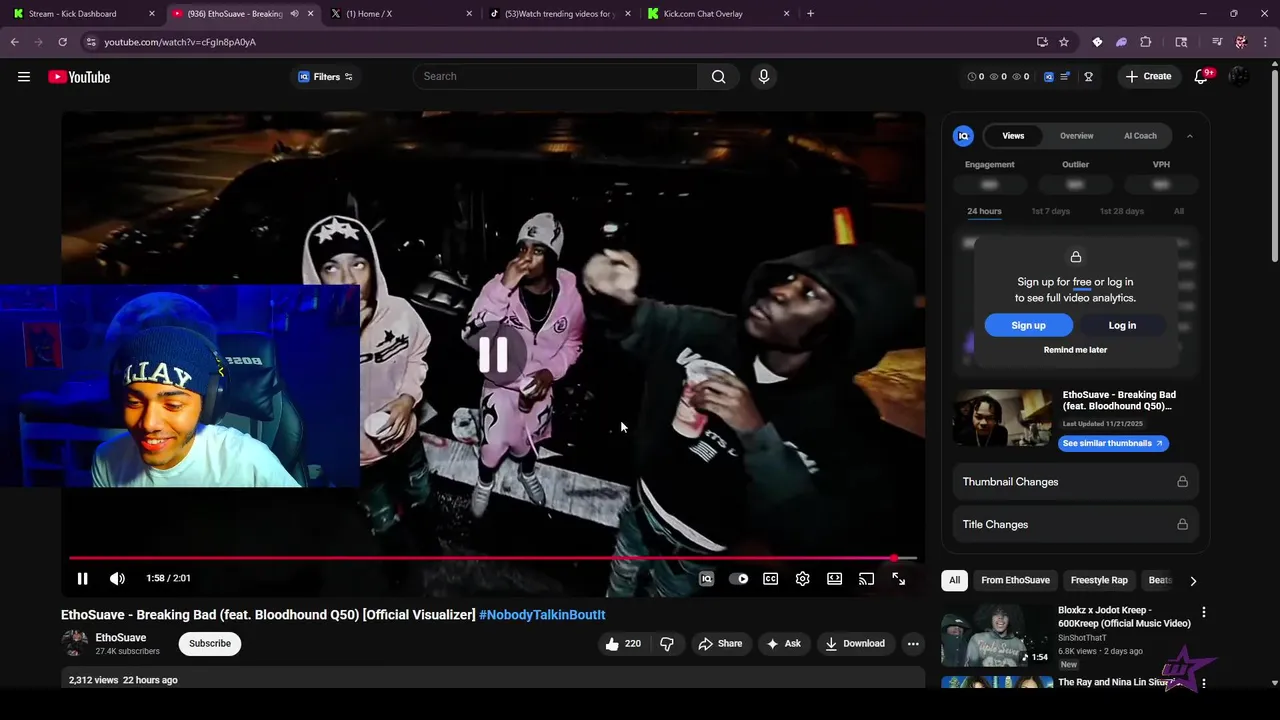Switch to Stream - Kick Dashboard tab
The image size is (1280, 720).
83,14
